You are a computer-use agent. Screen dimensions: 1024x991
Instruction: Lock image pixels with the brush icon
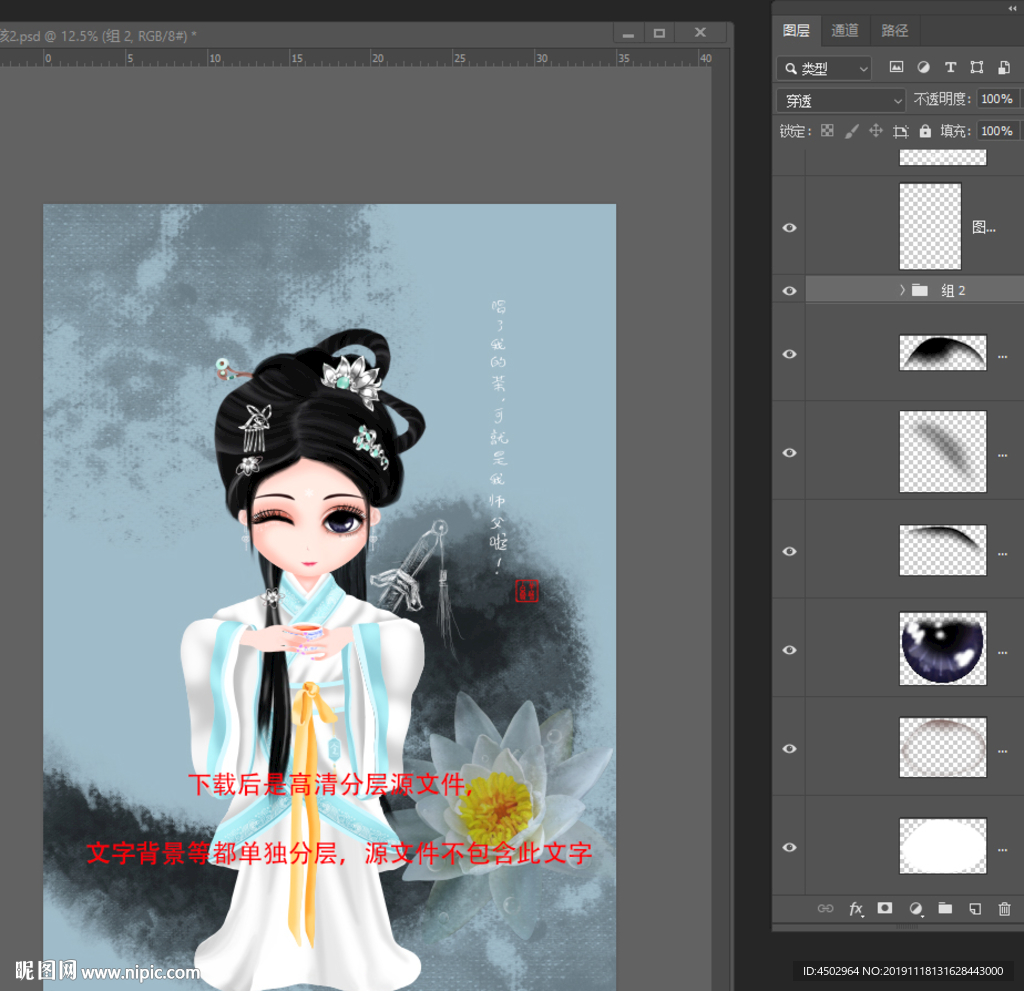point(852,131)
